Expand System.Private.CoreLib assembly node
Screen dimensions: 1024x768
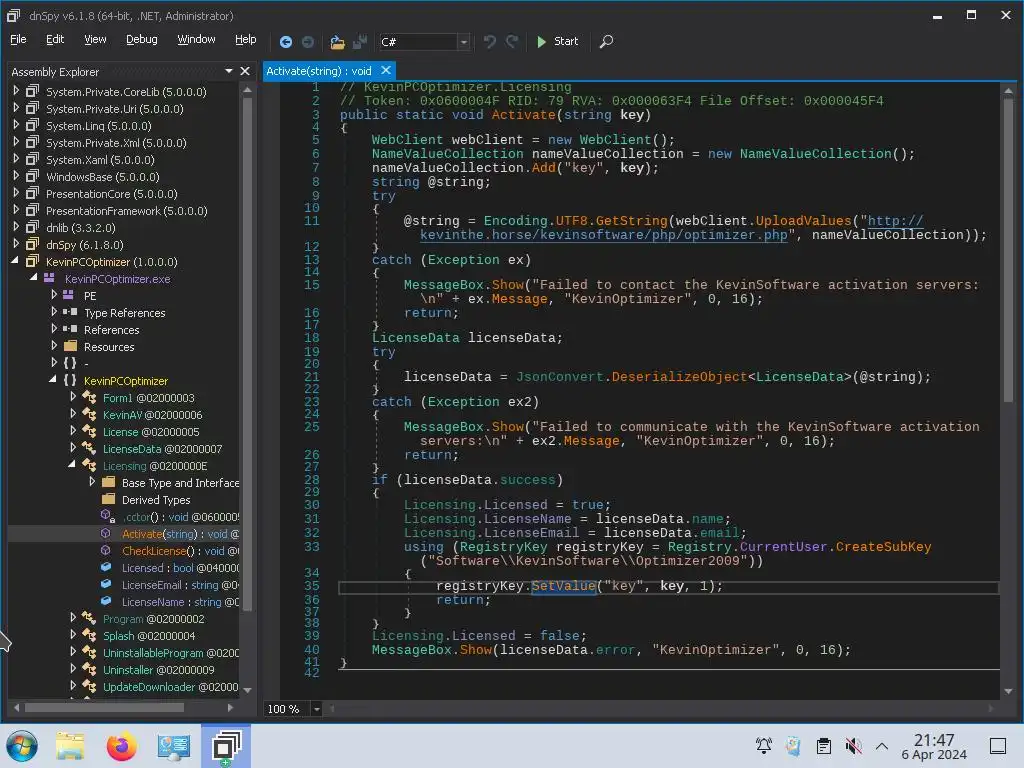(16, 91)
